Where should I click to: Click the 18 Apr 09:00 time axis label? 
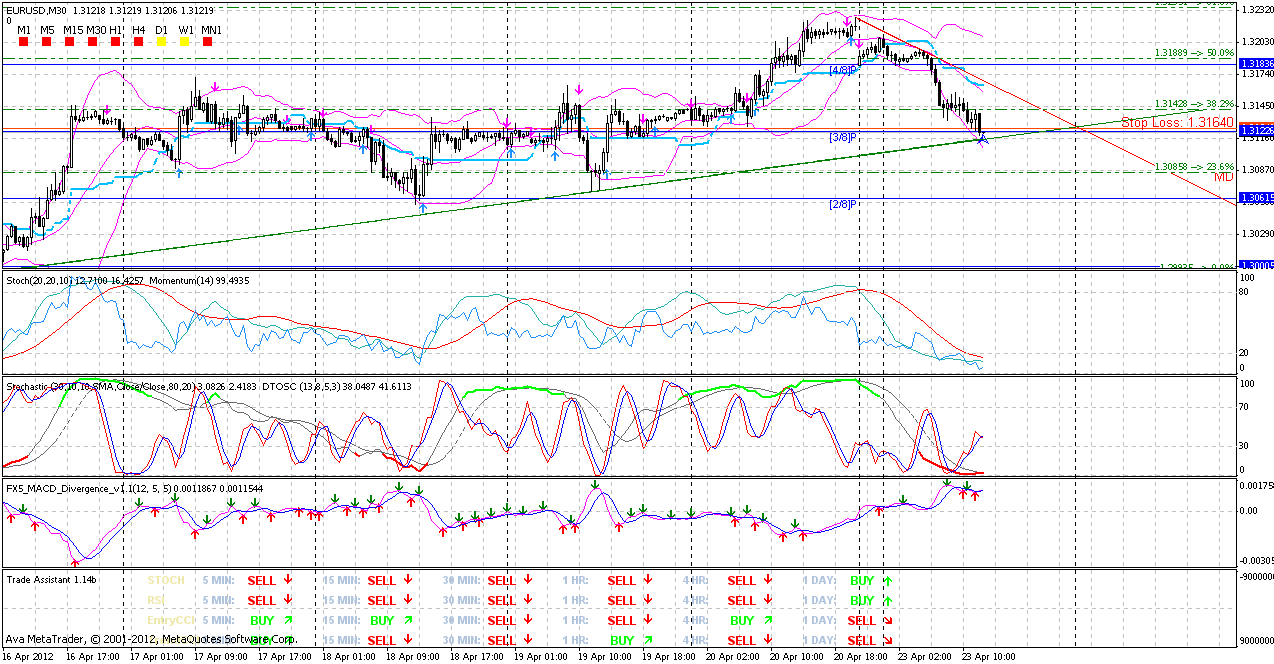pos(413,656)
